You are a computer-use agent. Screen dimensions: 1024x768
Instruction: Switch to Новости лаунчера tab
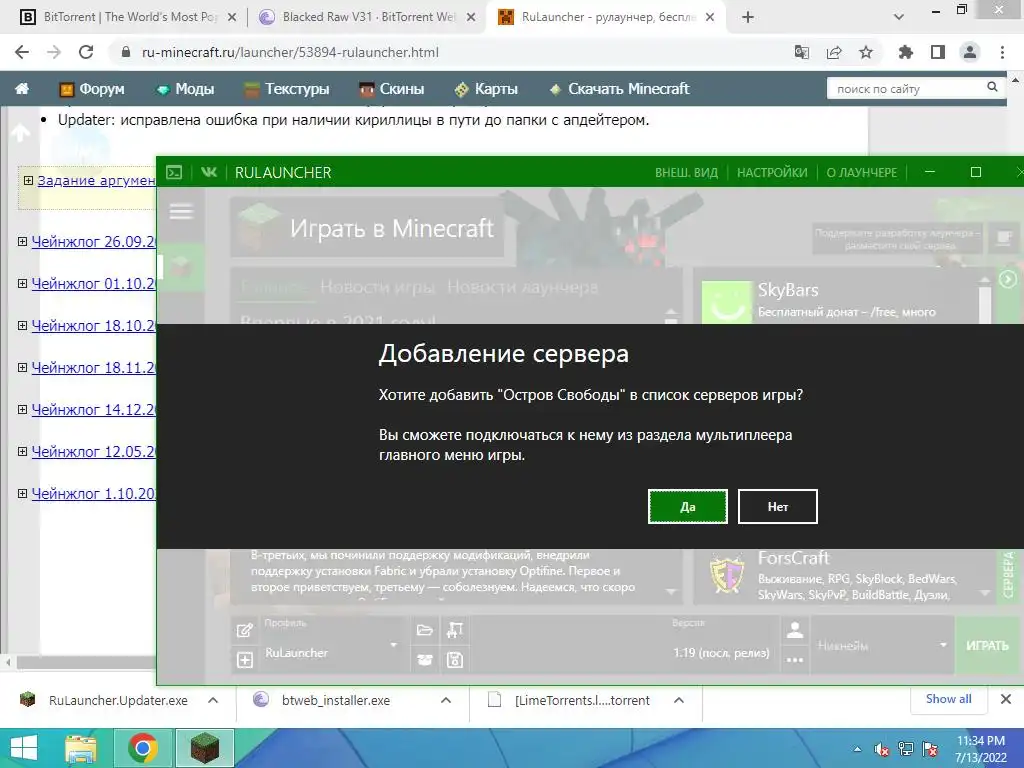point(522,287)
